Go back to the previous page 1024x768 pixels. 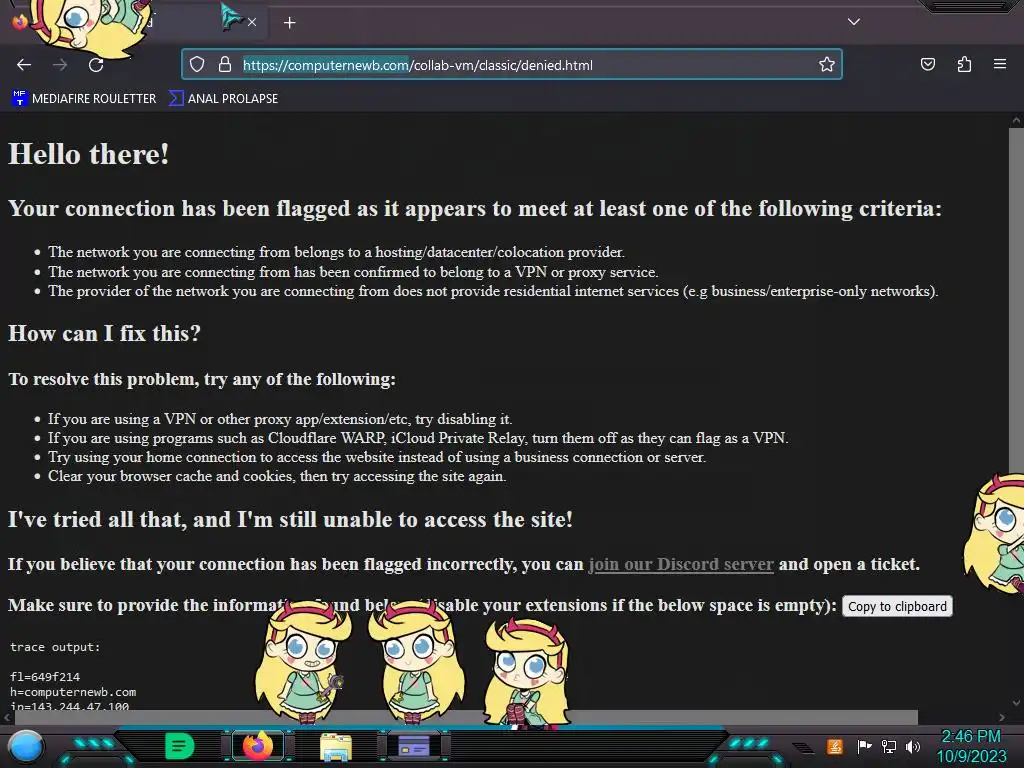click(x=24, y=65)
